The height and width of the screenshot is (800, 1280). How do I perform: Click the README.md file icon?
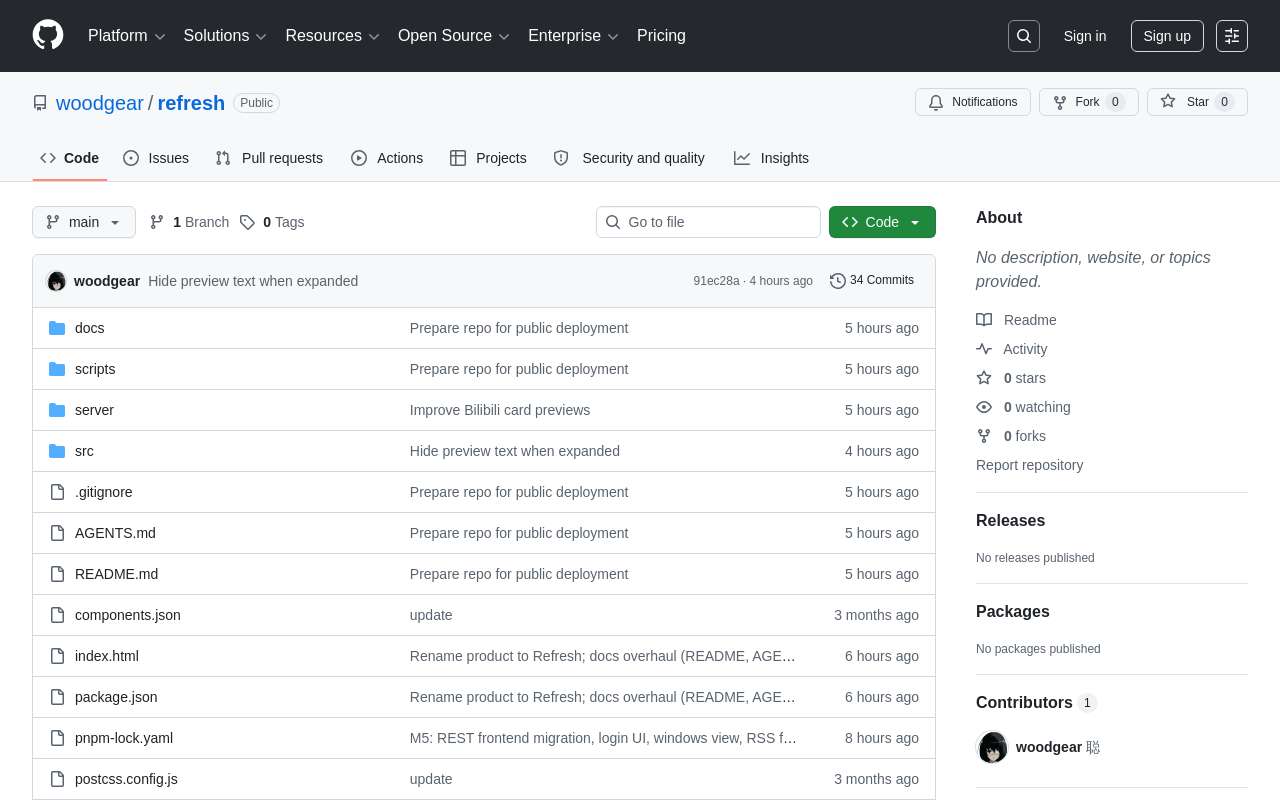(57, 574)
